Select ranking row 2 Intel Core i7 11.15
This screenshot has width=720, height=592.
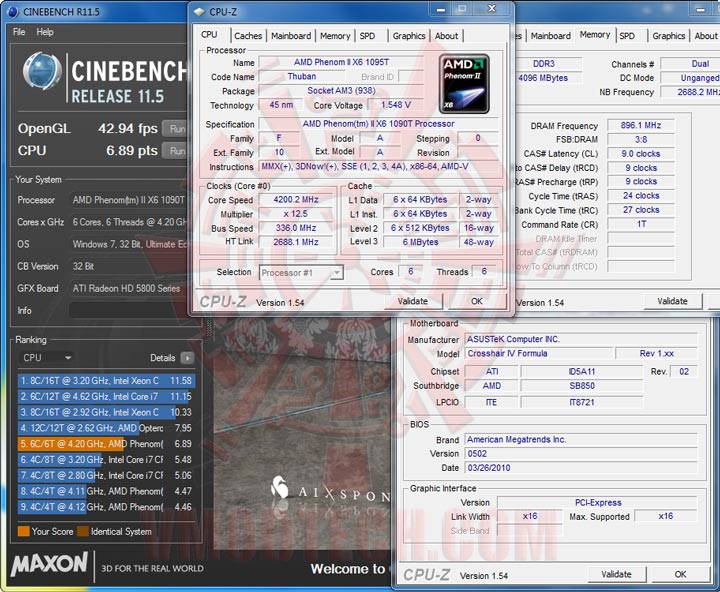[x=105, y=396]
